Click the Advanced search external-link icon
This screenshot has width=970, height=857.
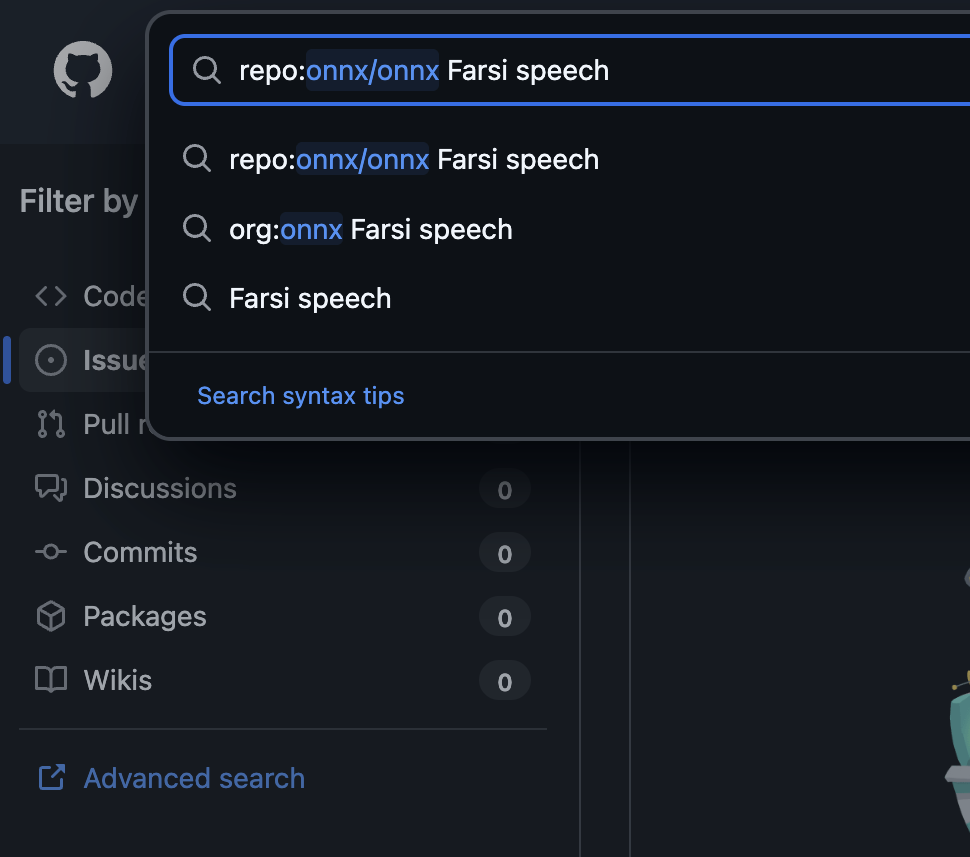pos(51,778)
